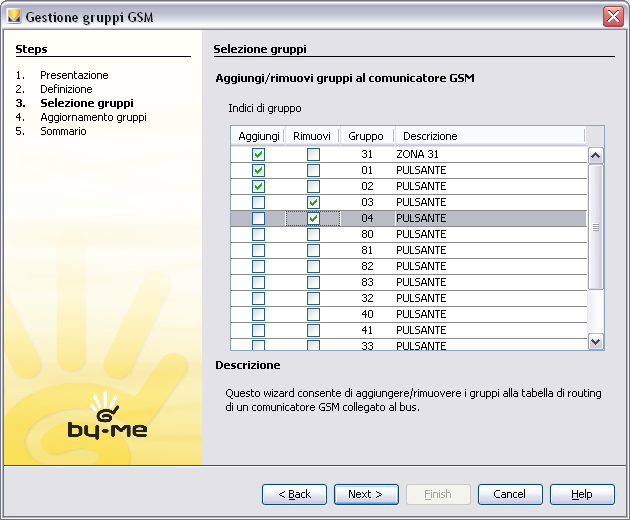630x520 pixels.
Task: Select the ZONA 31 description cell
Action: (x=491, y=154)
